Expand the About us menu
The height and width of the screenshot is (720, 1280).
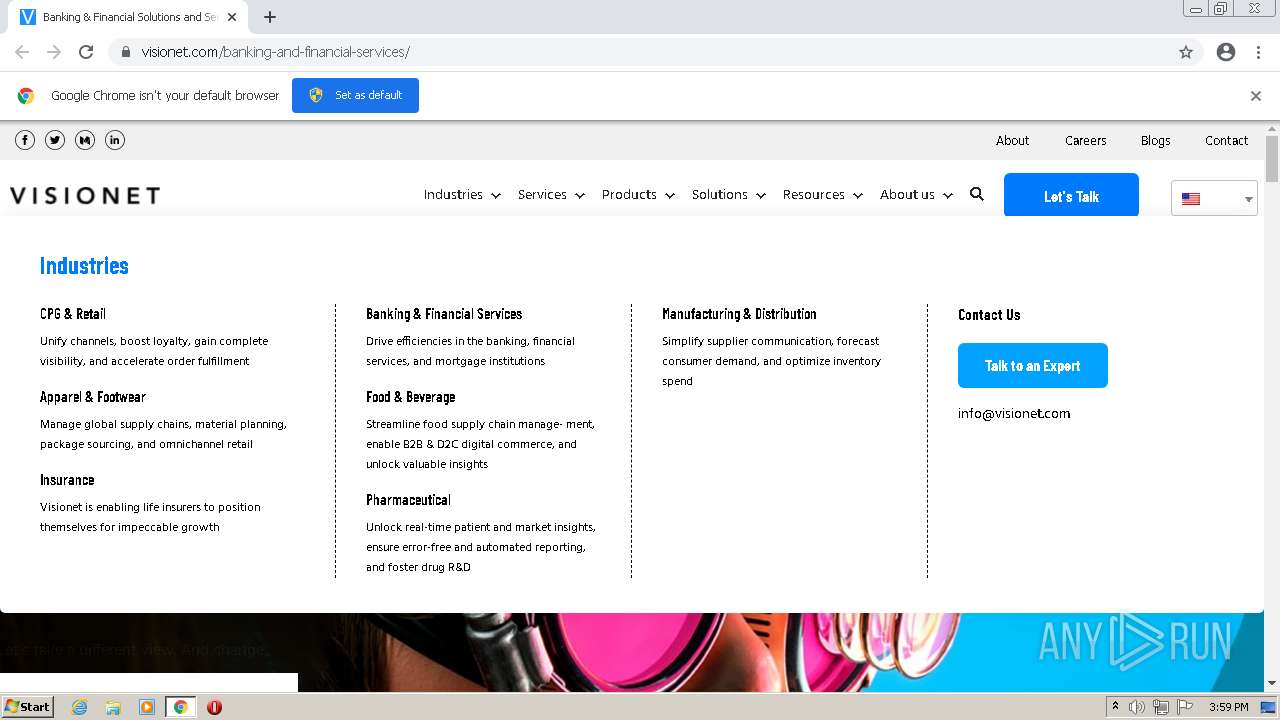917,195
